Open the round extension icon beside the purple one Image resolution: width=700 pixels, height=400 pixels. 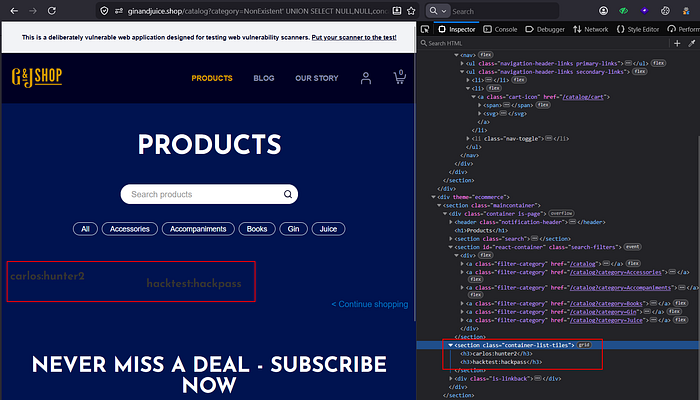tap(665, 11)
